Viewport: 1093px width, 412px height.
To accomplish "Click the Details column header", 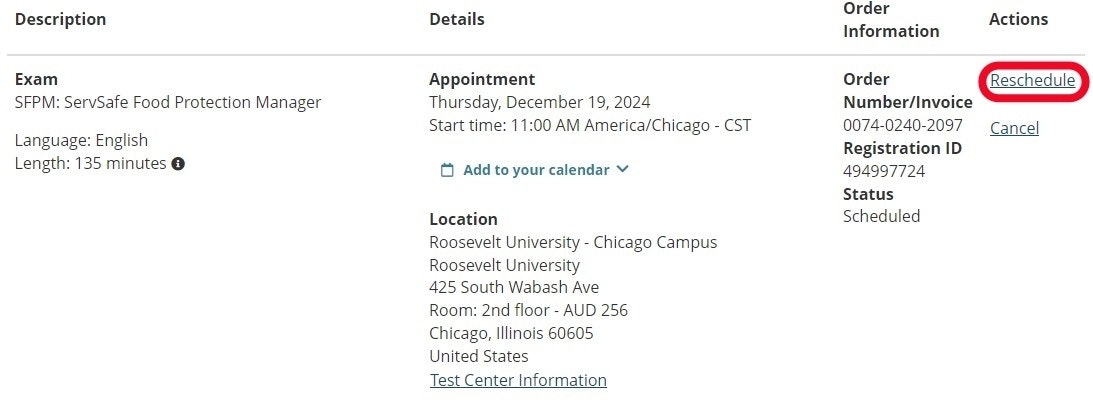I will pyautogui.click(x=457, y=19).
